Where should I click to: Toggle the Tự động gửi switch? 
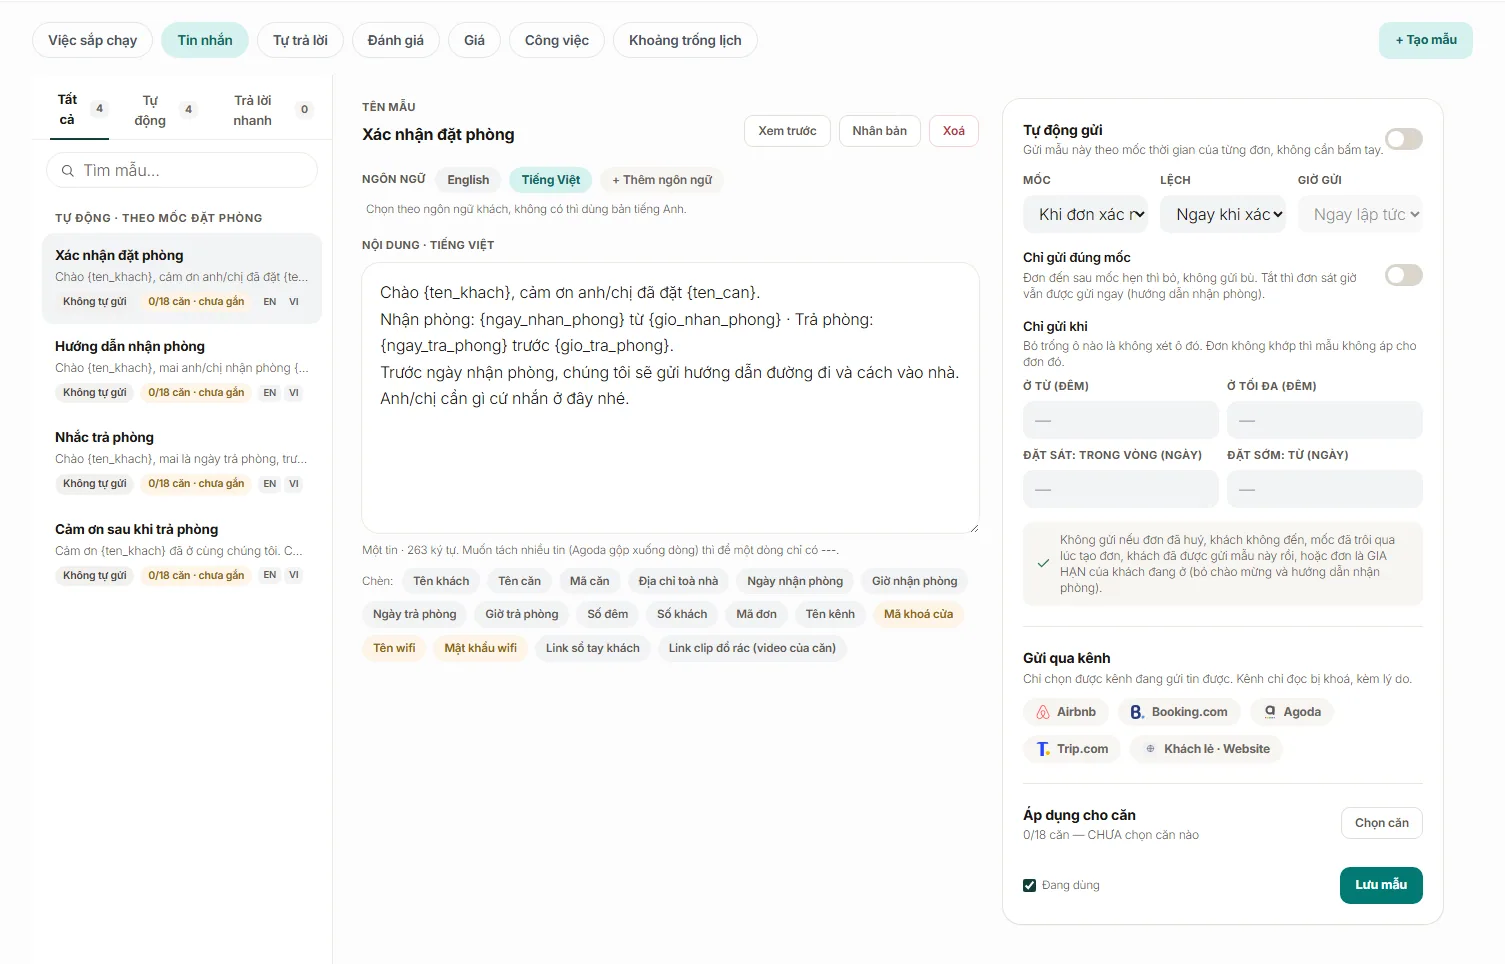coord(1403,139)
